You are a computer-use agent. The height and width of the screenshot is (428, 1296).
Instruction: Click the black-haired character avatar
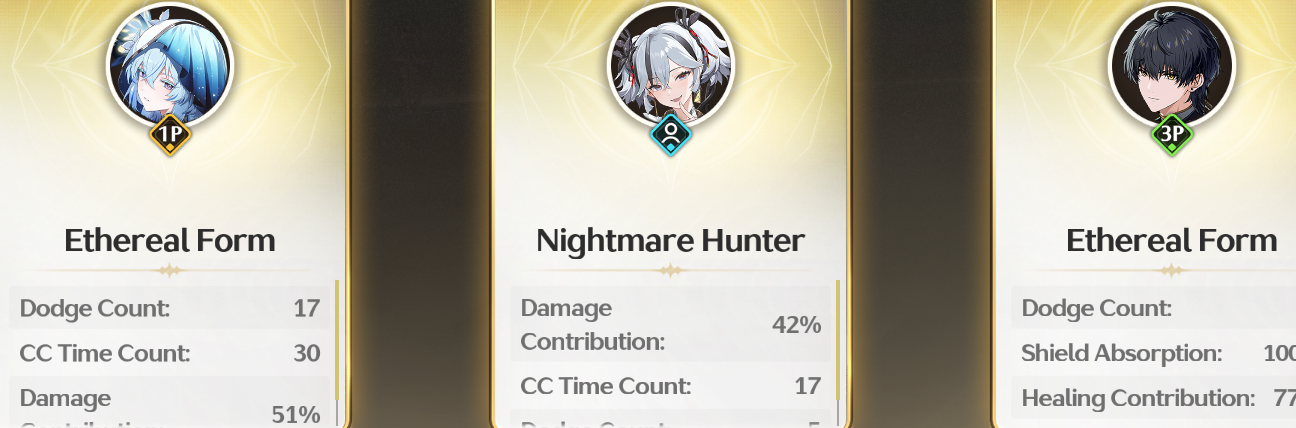click(1172, 65)
